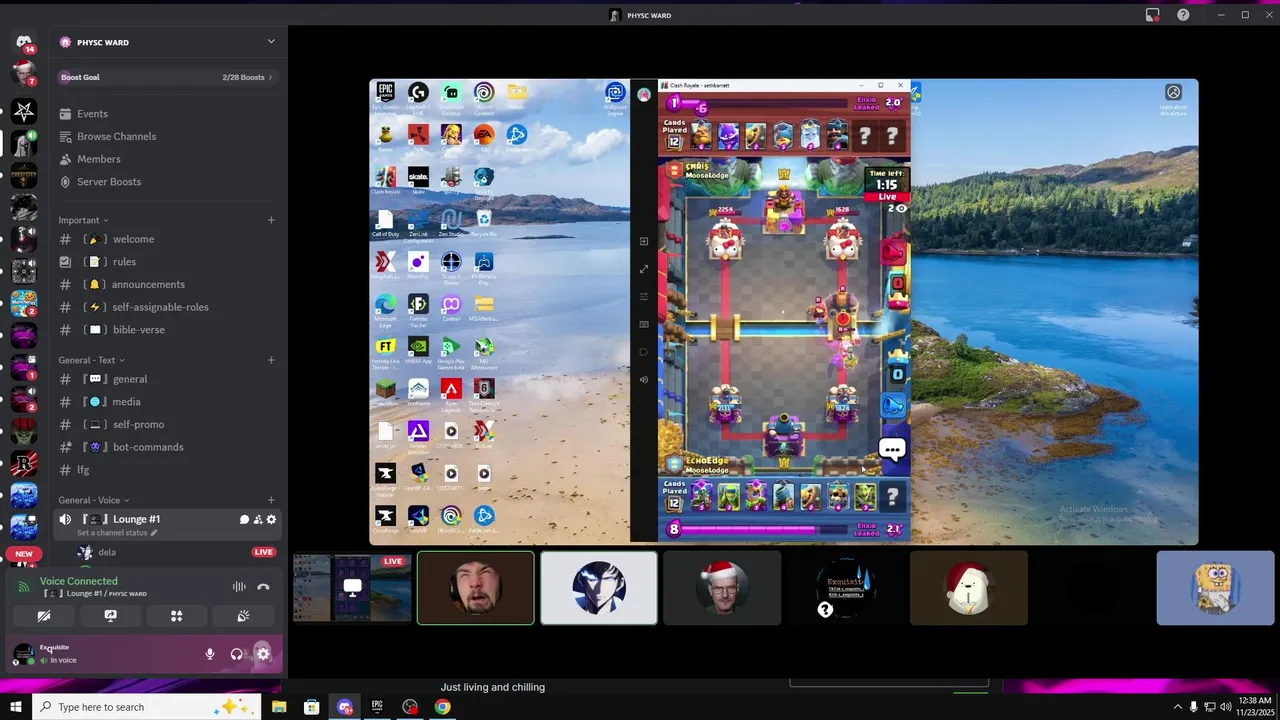1280x720 pixels.
Task: Collapse the Important category
Action: tap(83, 220)
